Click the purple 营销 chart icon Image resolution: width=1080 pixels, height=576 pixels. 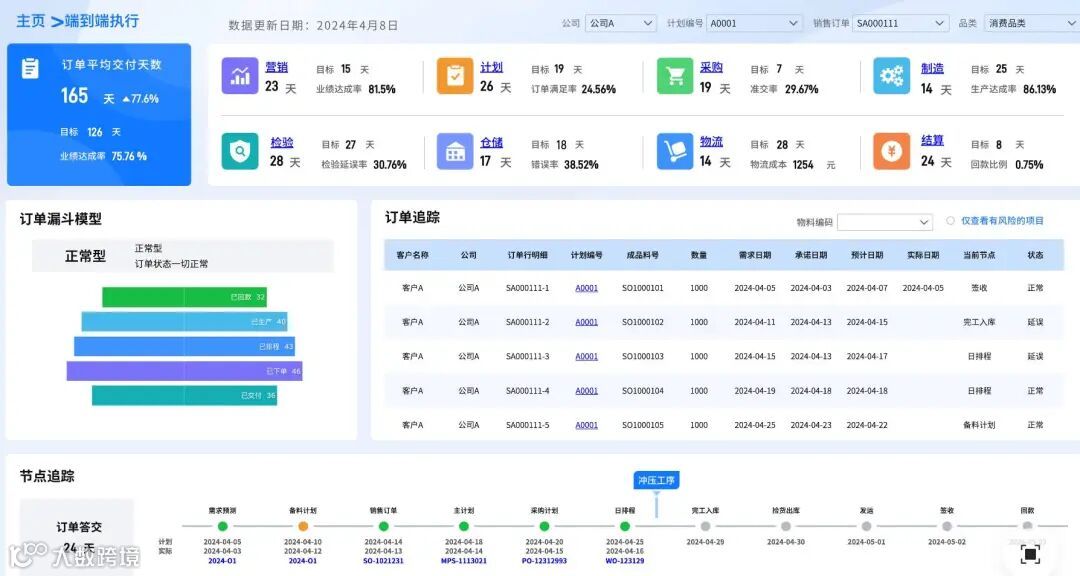point(240,76)
